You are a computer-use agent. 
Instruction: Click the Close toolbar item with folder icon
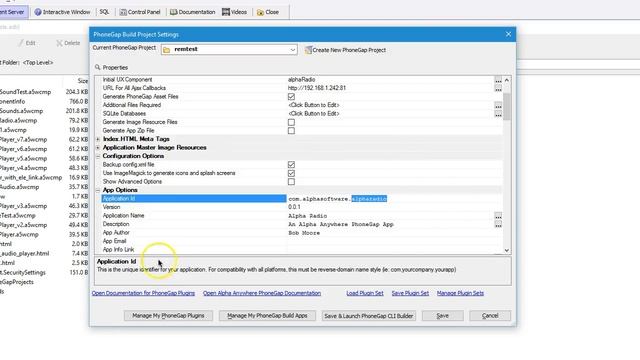tap(268, 12)
